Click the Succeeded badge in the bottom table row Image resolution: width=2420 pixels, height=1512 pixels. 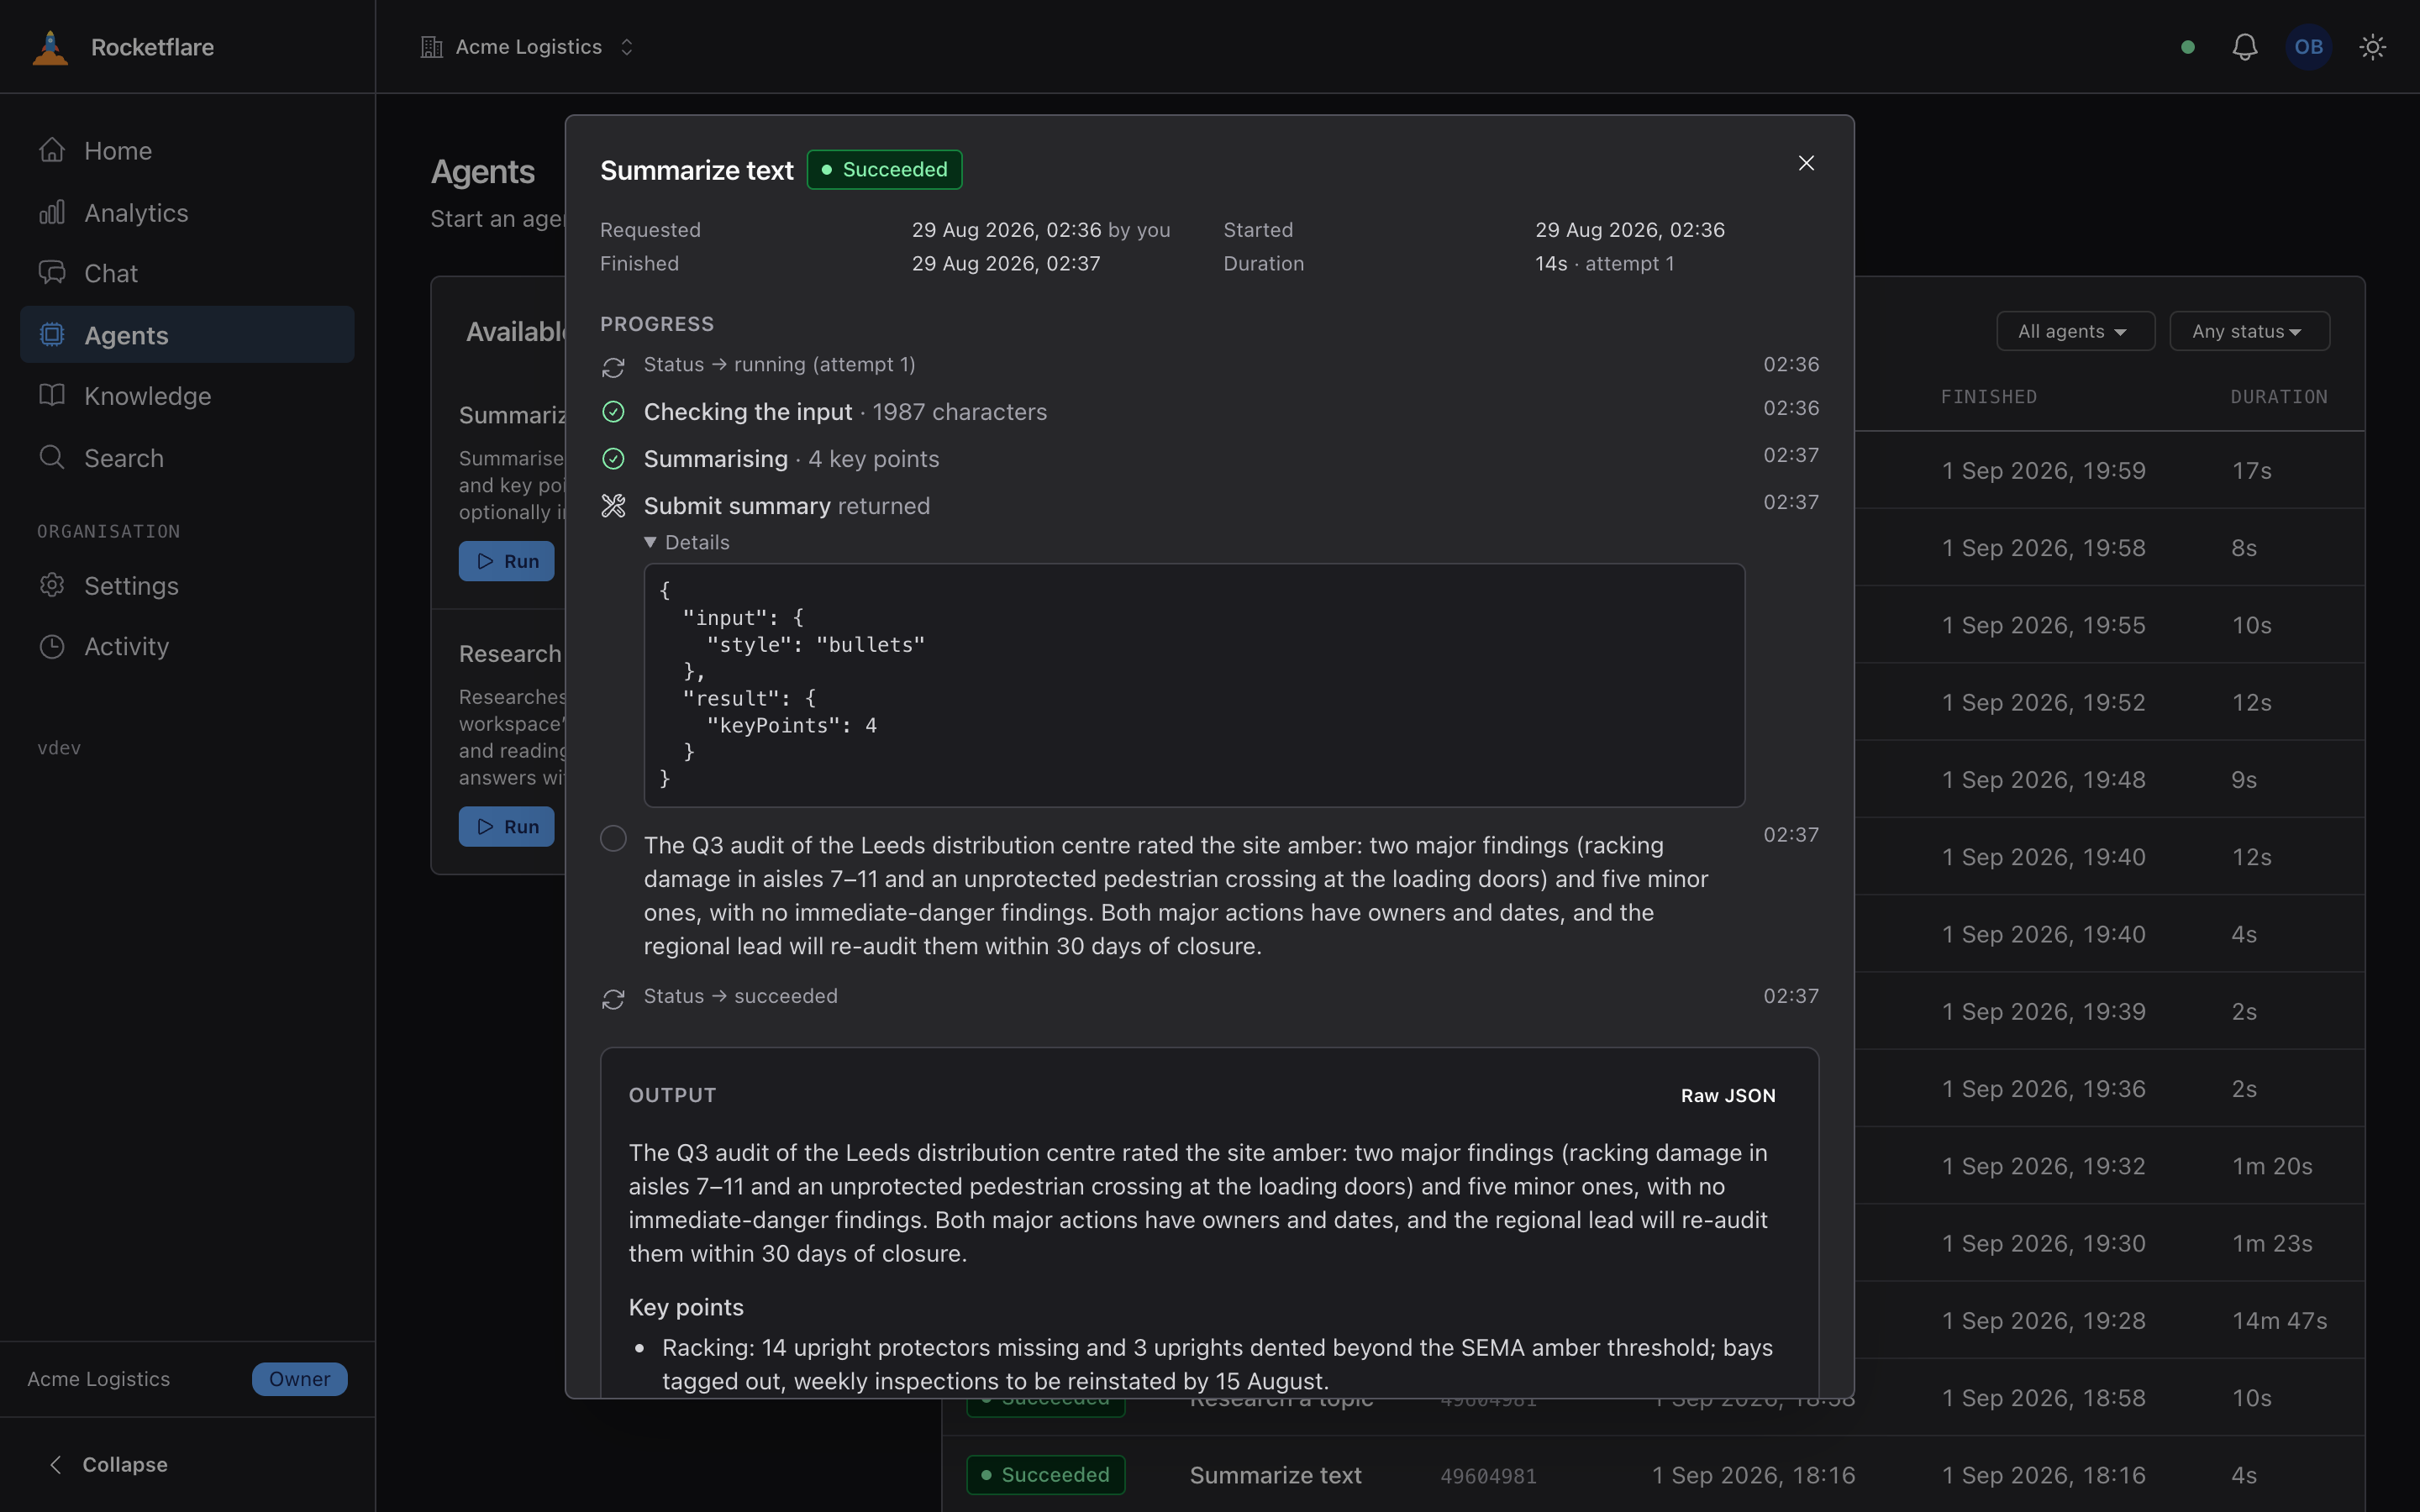(x=1045, y=1475)
